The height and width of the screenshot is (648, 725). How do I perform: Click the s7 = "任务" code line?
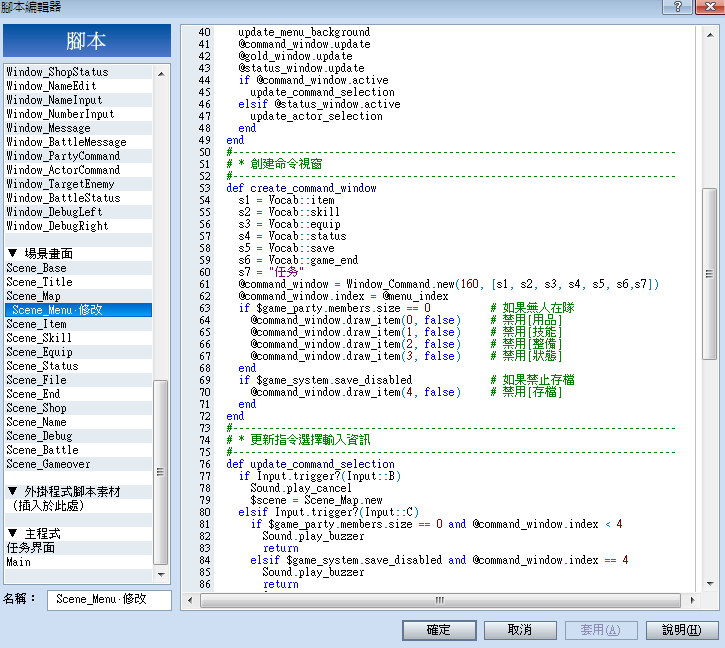click(271, 272)
